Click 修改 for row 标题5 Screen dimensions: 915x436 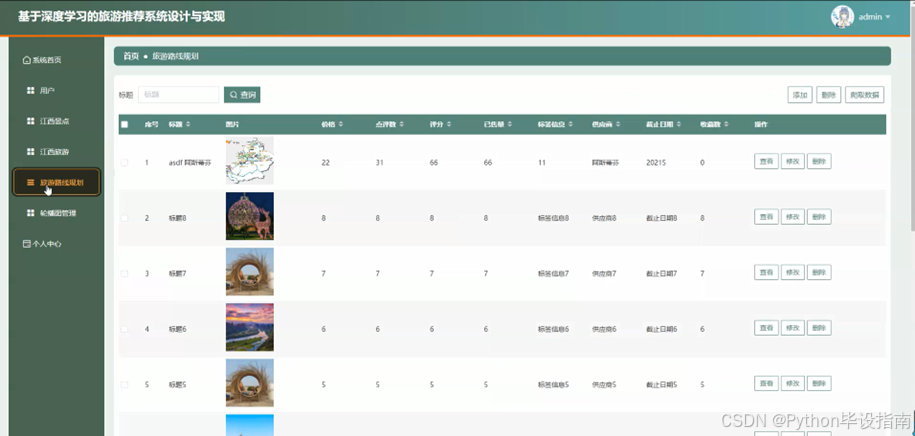(x=792, y=383)
